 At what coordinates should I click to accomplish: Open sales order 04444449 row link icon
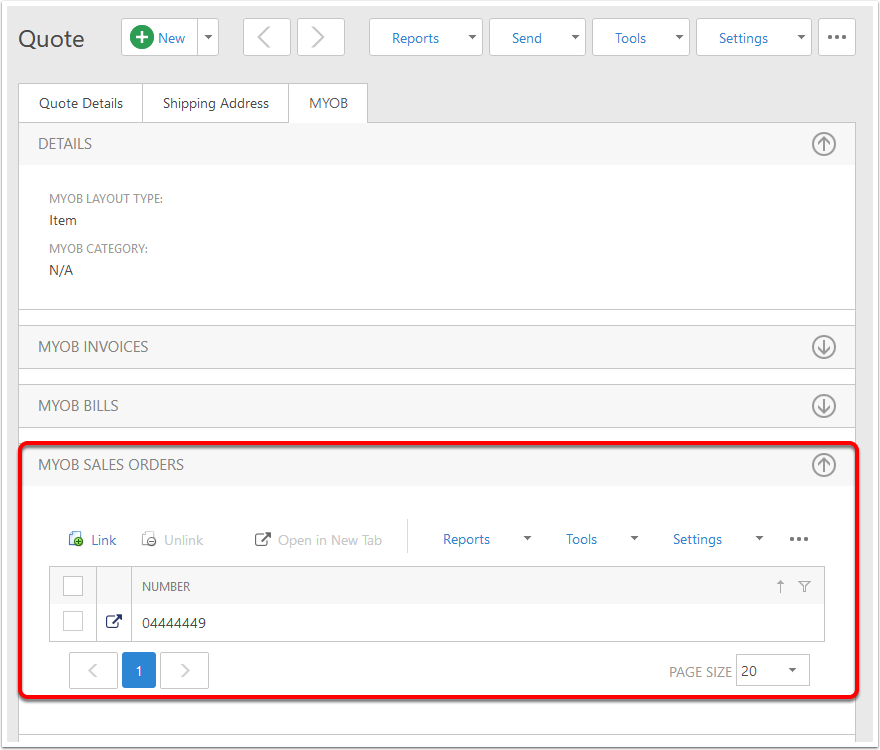coord(114,622)
